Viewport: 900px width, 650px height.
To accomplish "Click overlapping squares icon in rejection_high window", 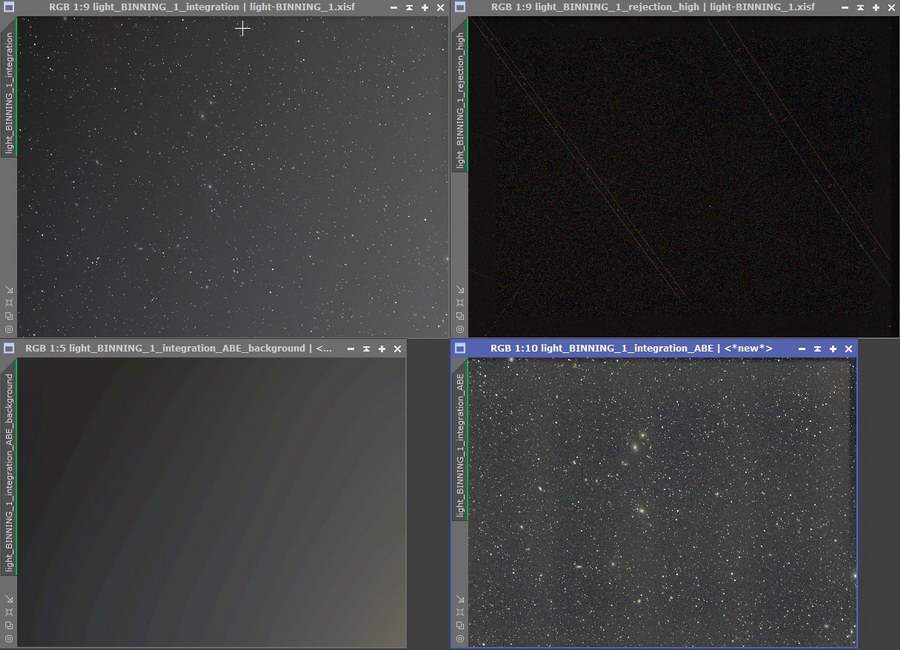I will coord(460,315).
